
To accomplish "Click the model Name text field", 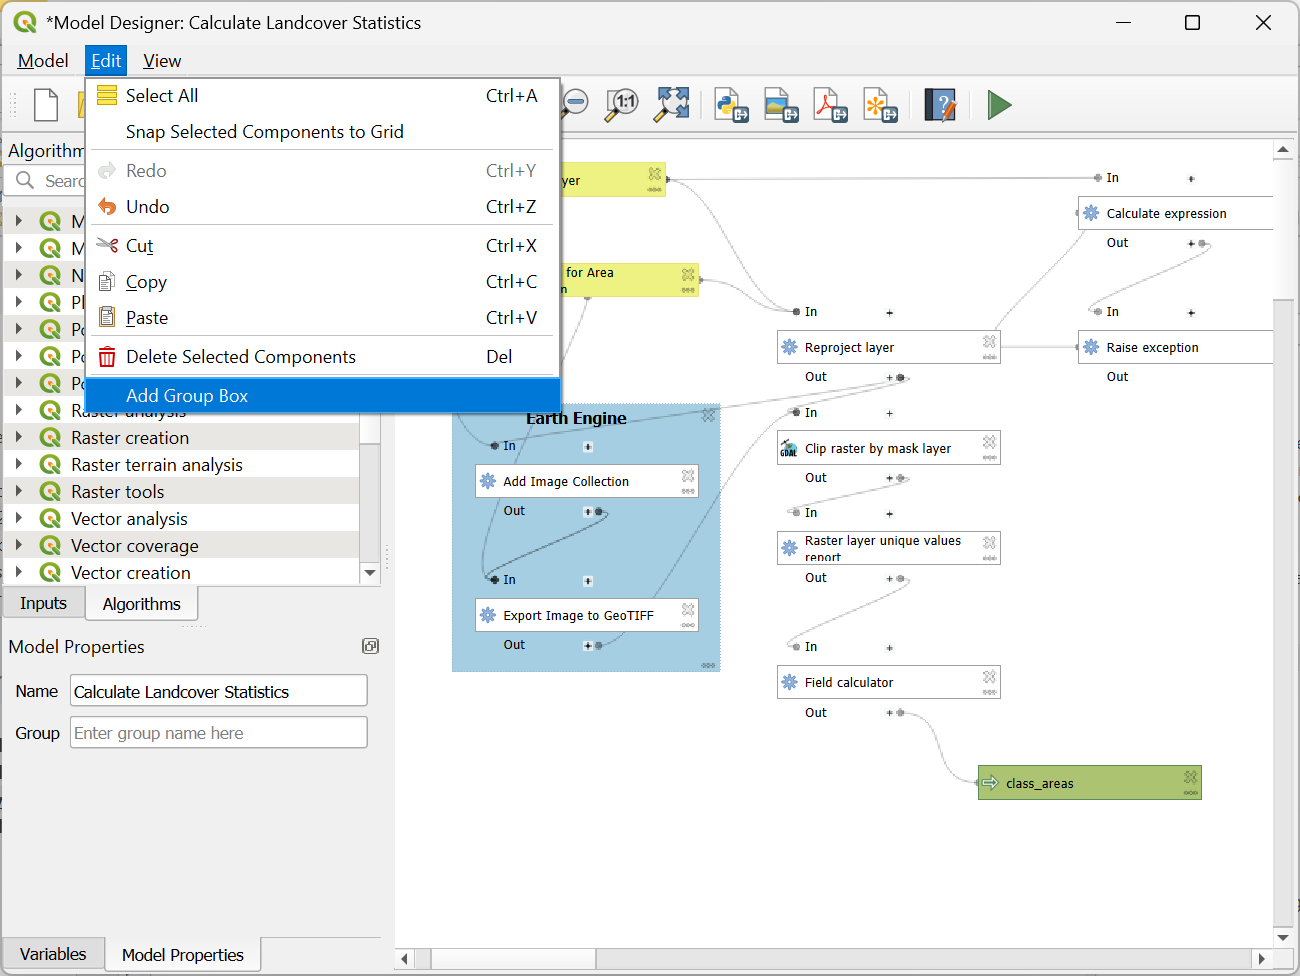I will (x=218, y=691).
